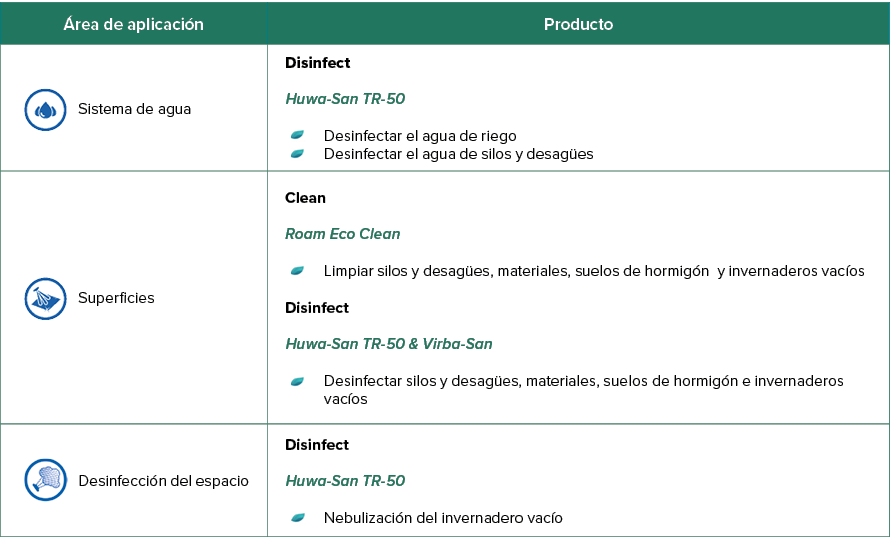
Task: Click the text Nebulización del invernadero vacío
Action: tap(443, 518)
